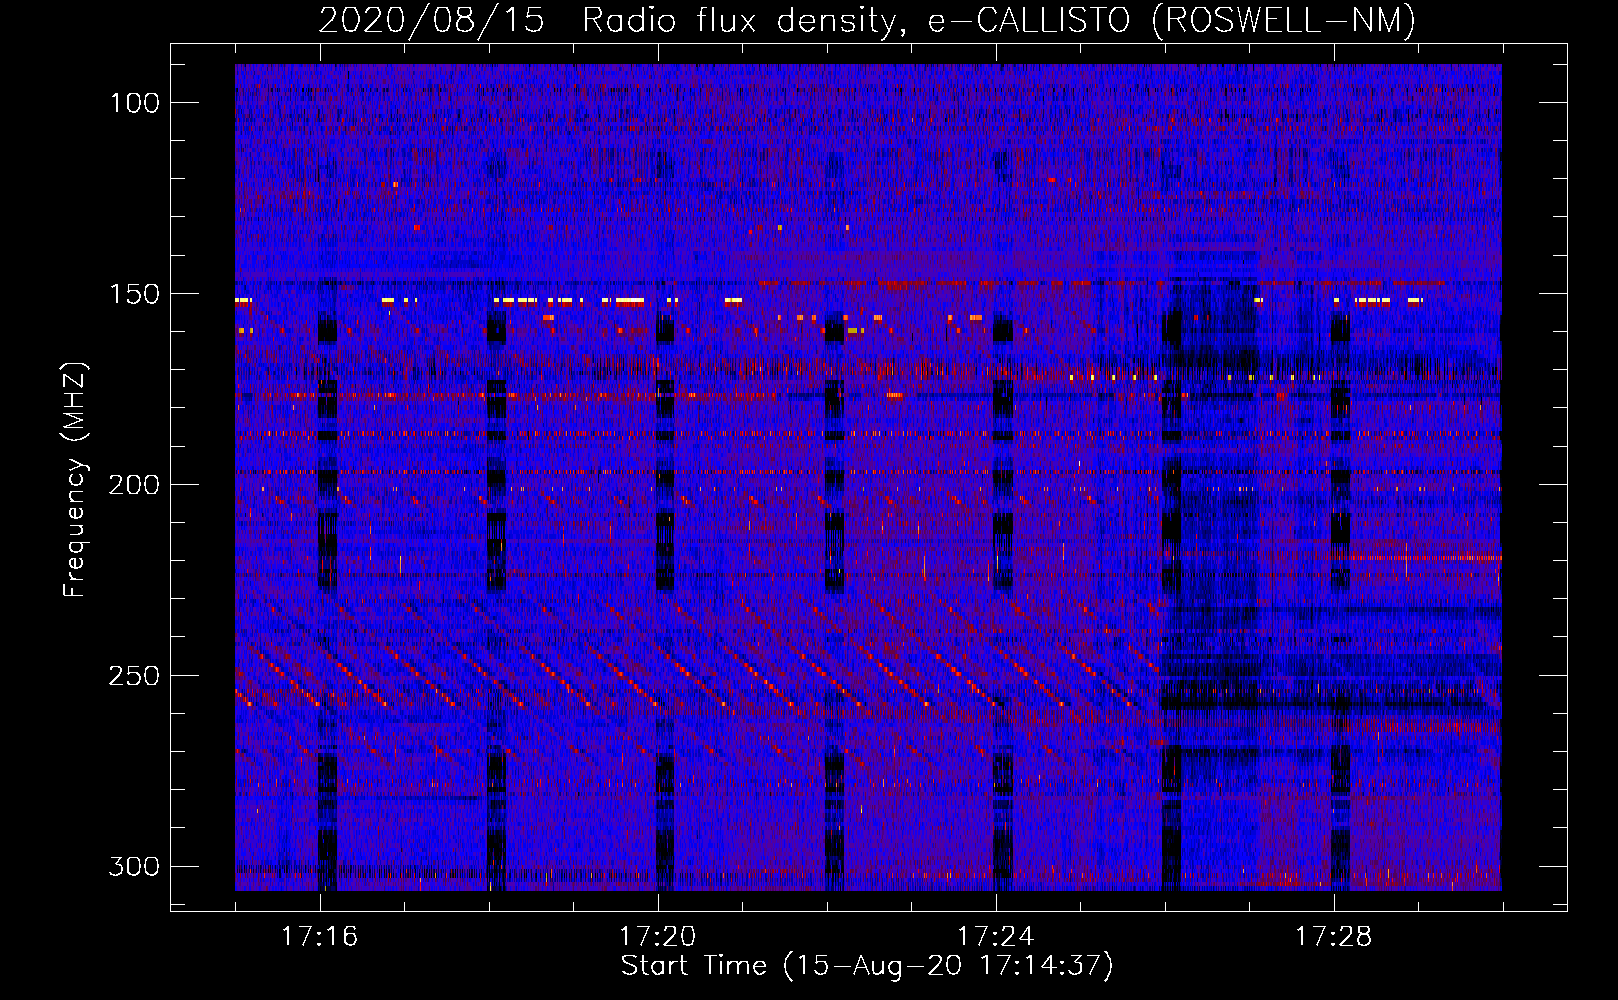This screenshot has height=1000, width=1618.
Task: Click the 17:28 time tick label
Action: [x=1333, y=936]
